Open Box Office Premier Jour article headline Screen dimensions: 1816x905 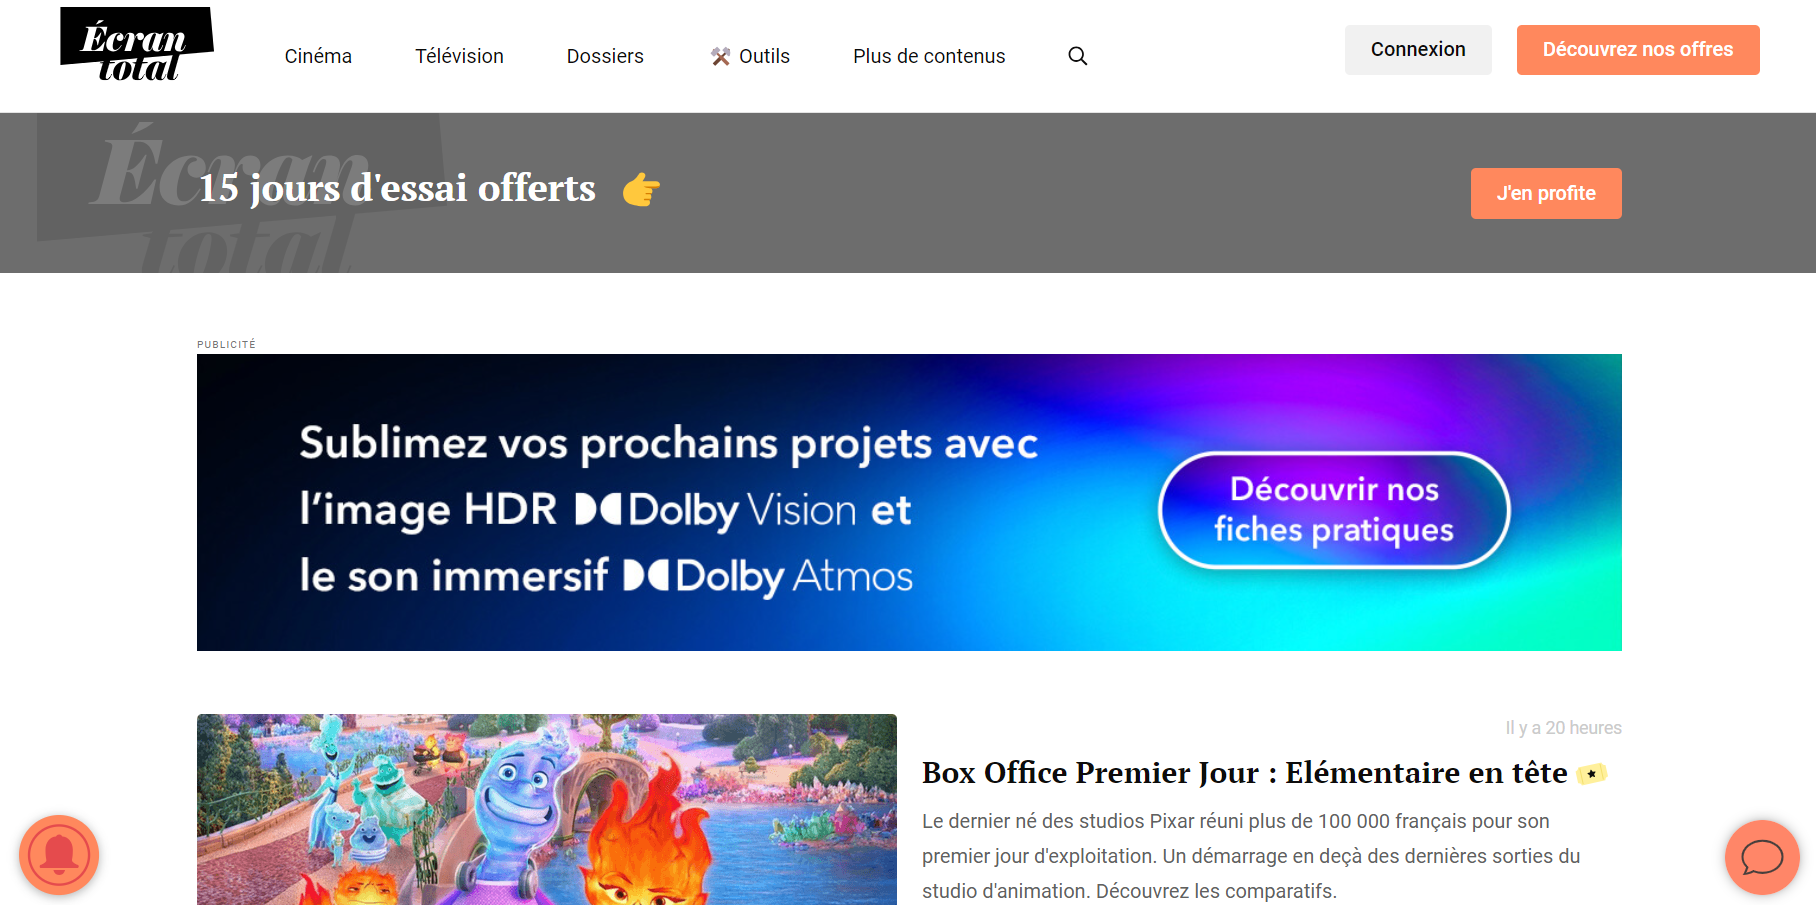(x=1244, y=773)
